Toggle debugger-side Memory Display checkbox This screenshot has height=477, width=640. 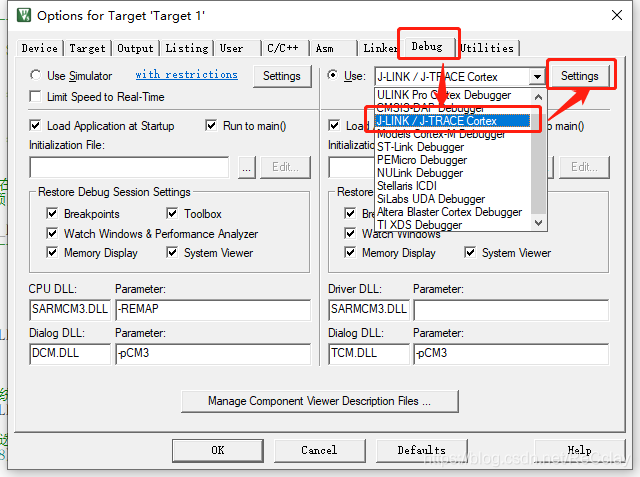point(350,253)
